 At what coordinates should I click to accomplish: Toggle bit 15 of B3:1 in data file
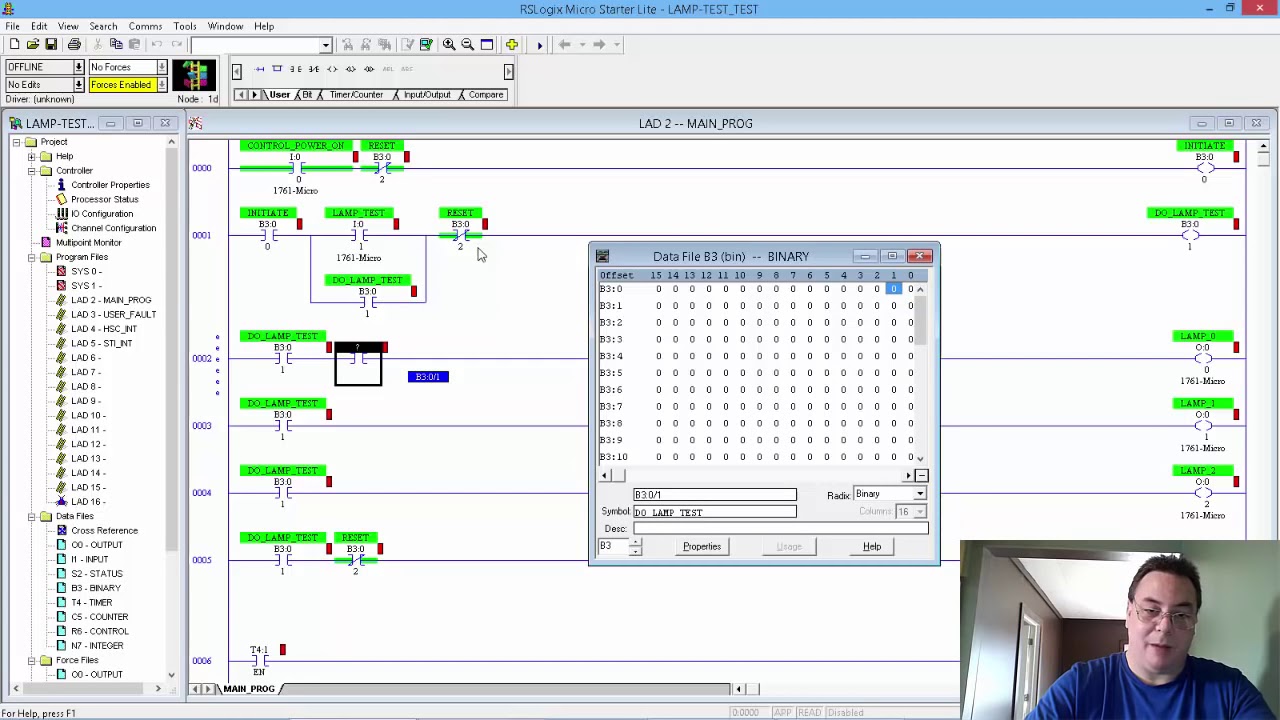pos(658,306)
